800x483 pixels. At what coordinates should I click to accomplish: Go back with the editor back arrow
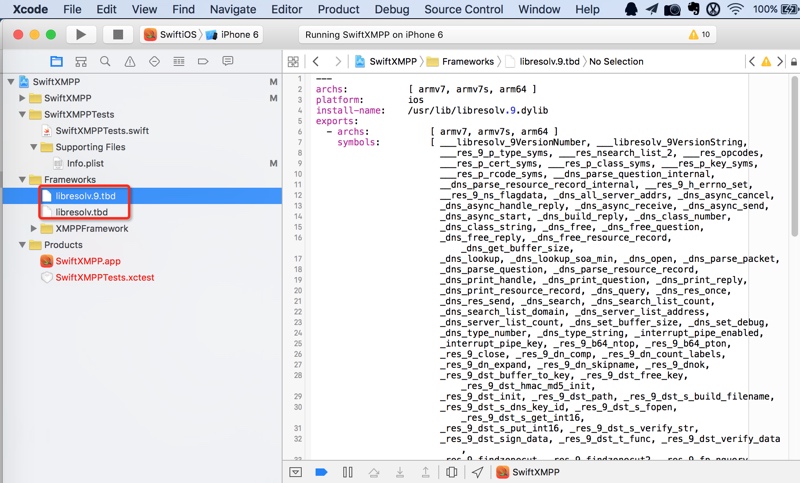click(316, 62)
